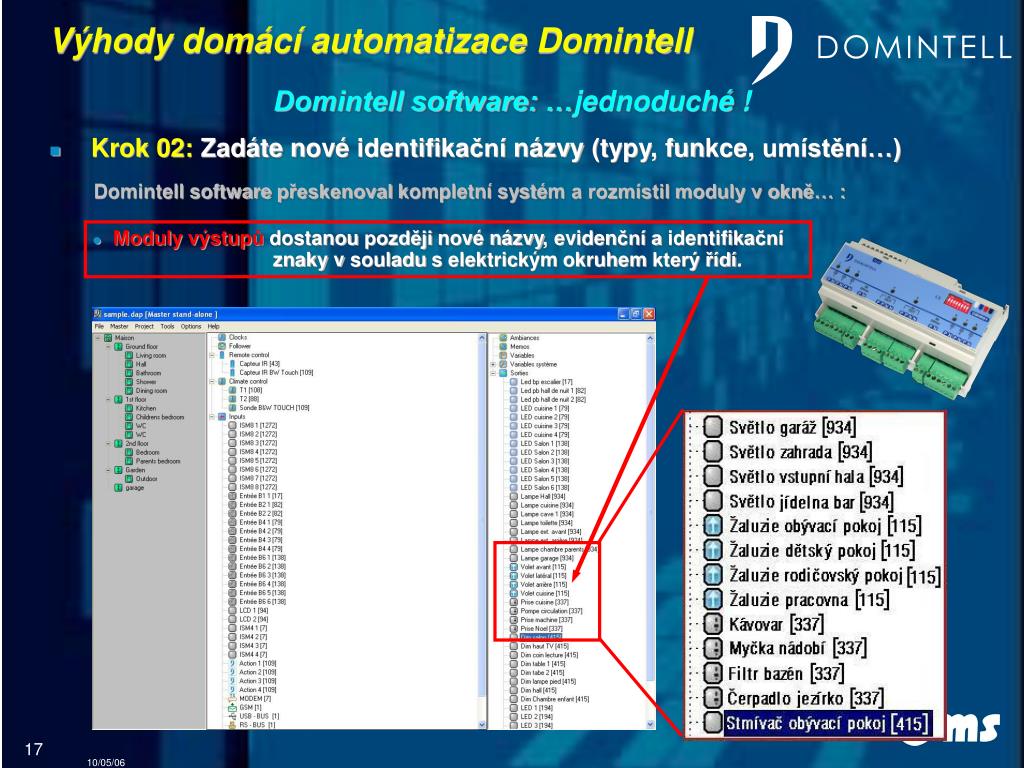The height and width of the screenshot is (768, 1024).
Task: Open the Project menu
Action: click(x=144, y=326)
